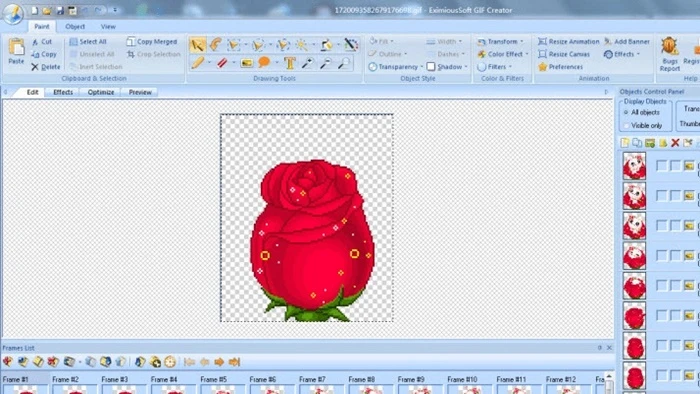Choose the orange speech bubble shape tool
This screenshot has height=394, width=700.
click(264, 63)
